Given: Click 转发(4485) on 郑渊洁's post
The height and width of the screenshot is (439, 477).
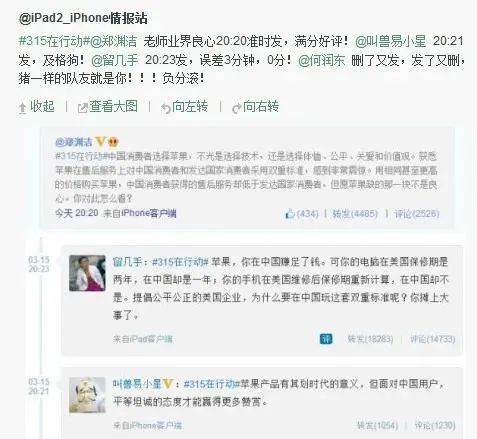Looking at the screenshot, I should pyautogui.click(x=355, y=214).
